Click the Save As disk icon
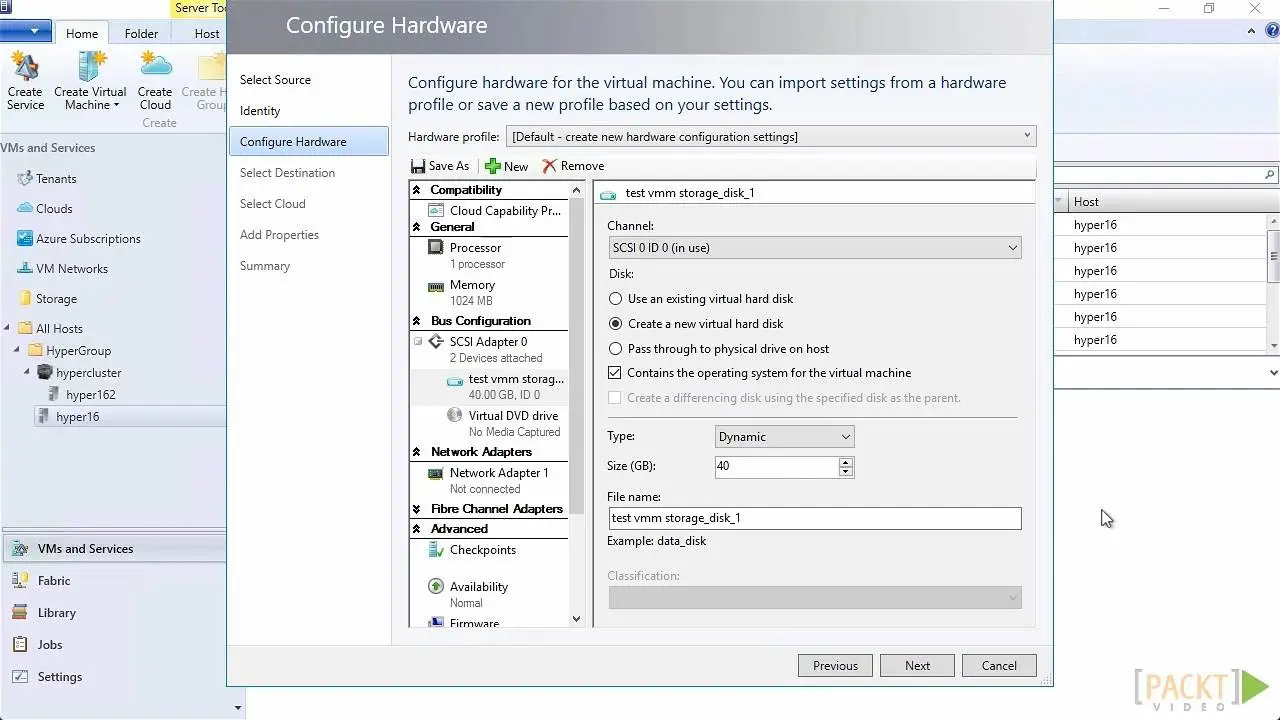 418,166
